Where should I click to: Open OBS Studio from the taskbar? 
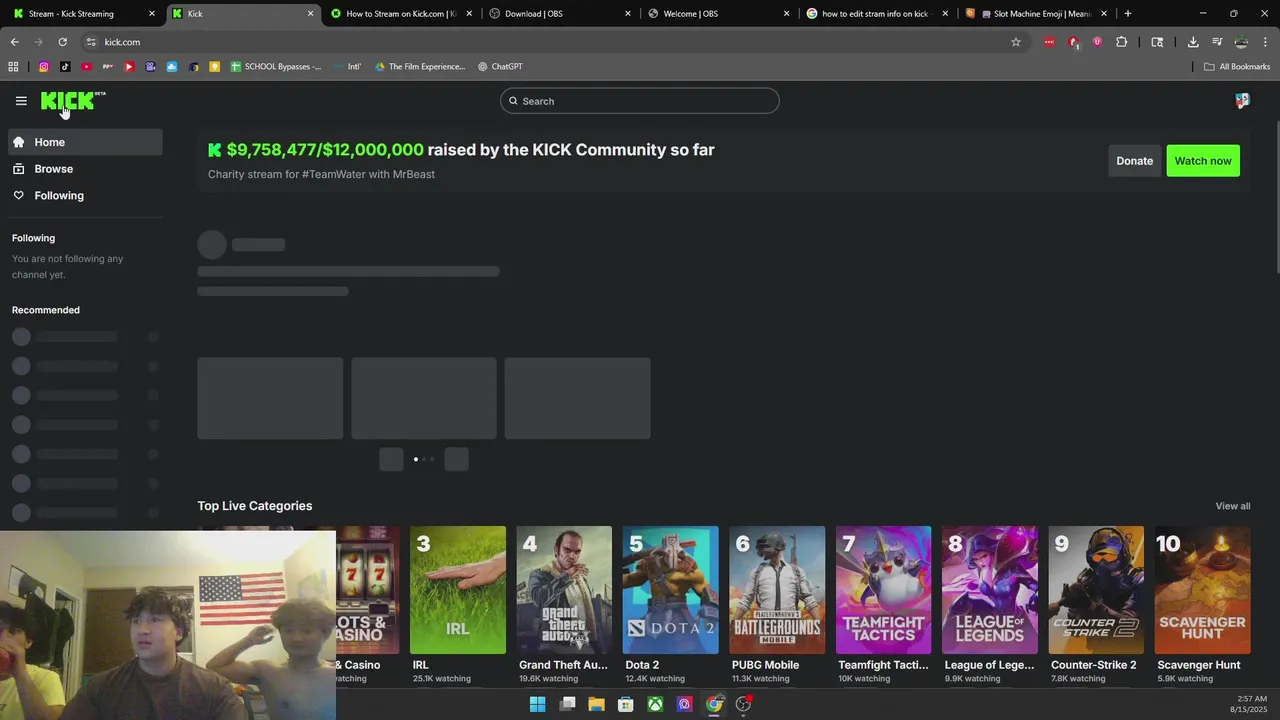(x=743, y=704)
